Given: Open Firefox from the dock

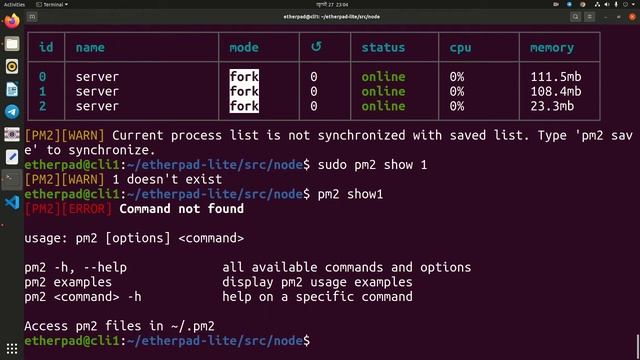Looking at the screenshot, I should tap(12, 20).
